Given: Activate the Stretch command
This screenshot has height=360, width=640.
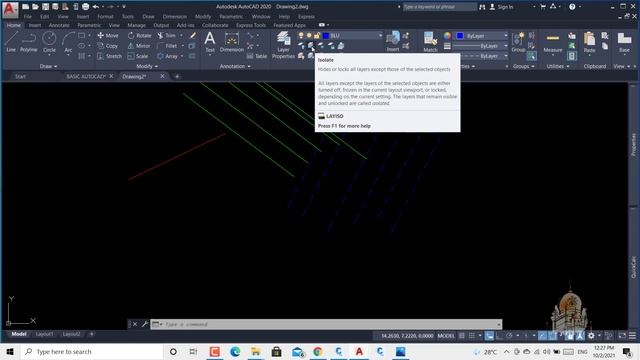Looking at the screenshot, I should pyautogui.click(x=109, y=56).
